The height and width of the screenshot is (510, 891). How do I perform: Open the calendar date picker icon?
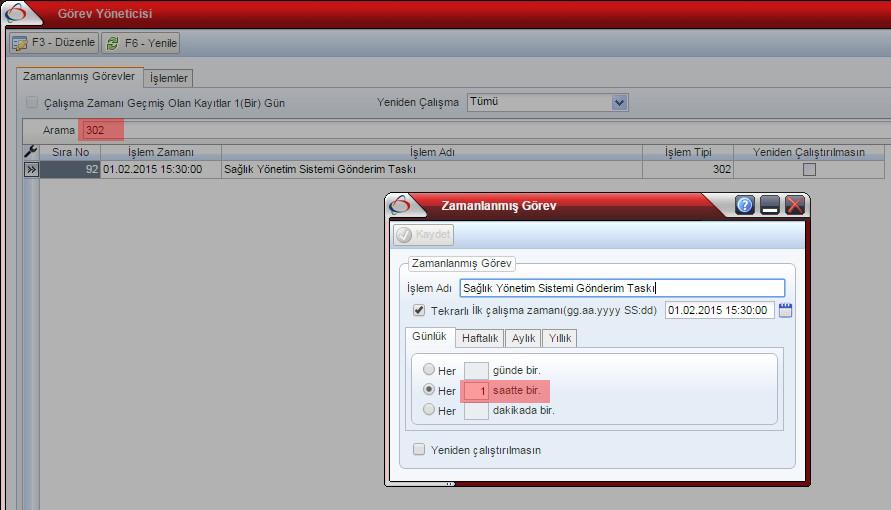tap(785, 310)
